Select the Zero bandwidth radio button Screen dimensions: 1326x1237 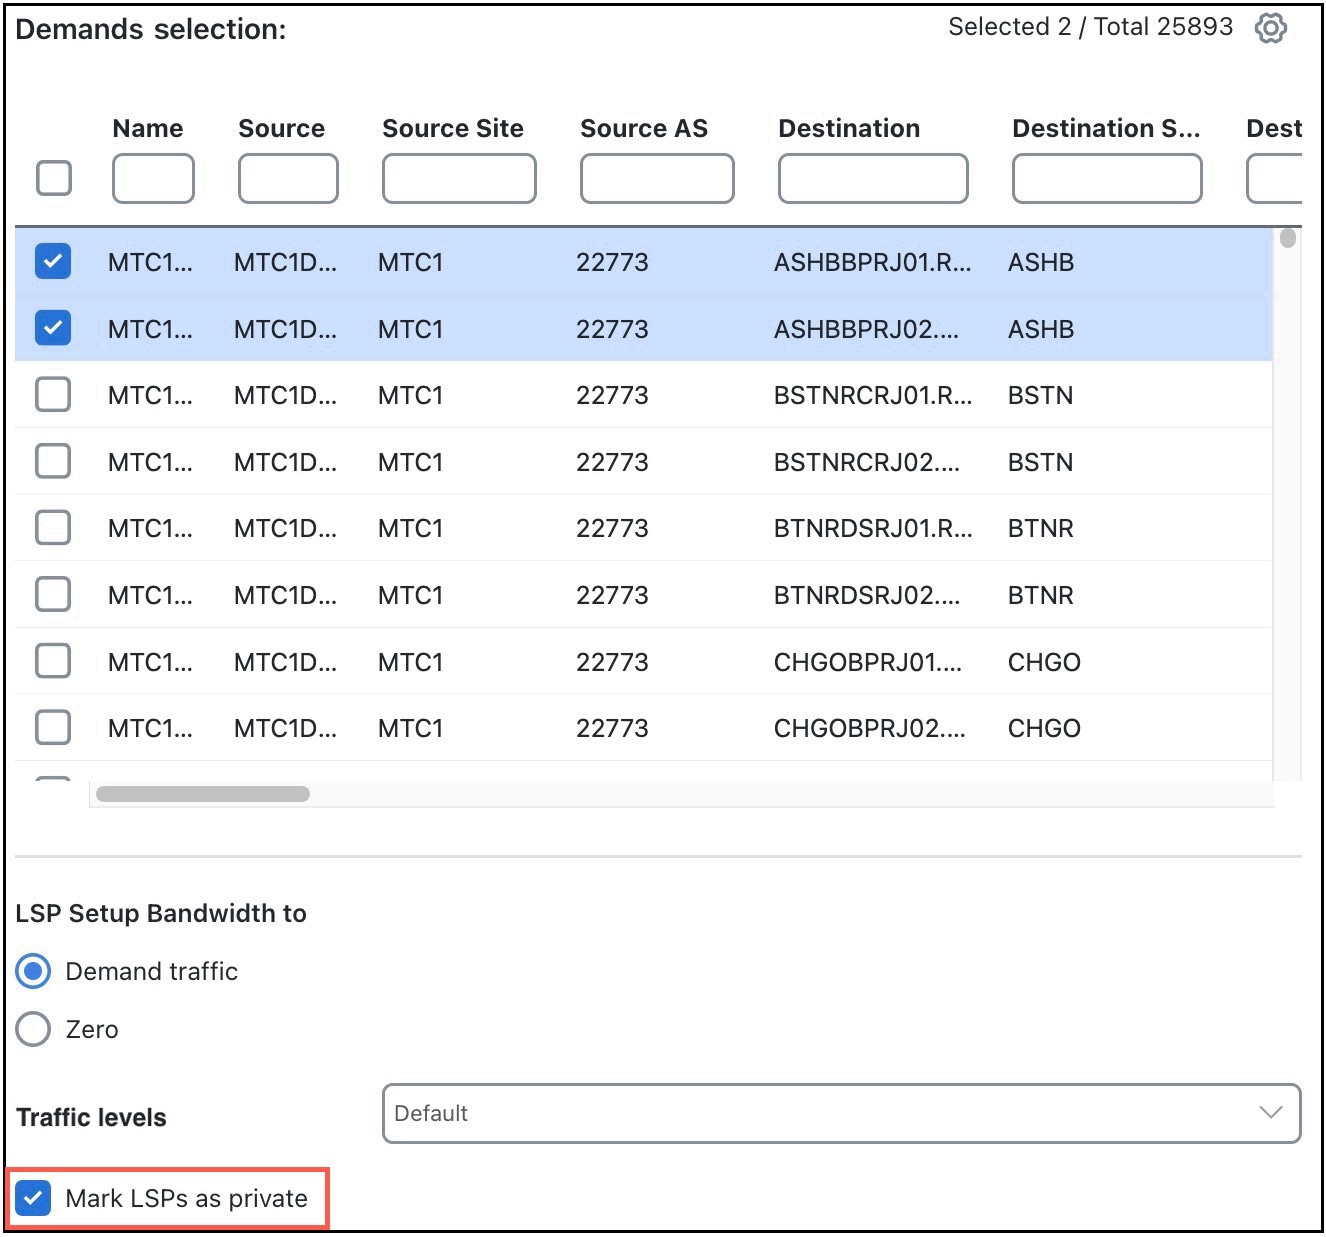pyautogui.click(x=33, y=1029)
